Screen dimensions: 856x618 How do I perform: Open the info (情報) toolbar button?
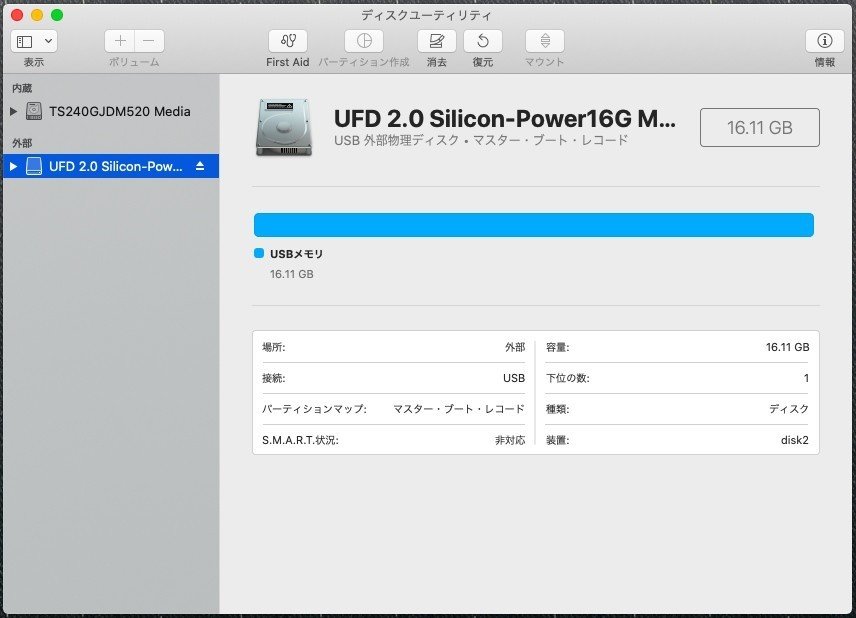[824, 41]
